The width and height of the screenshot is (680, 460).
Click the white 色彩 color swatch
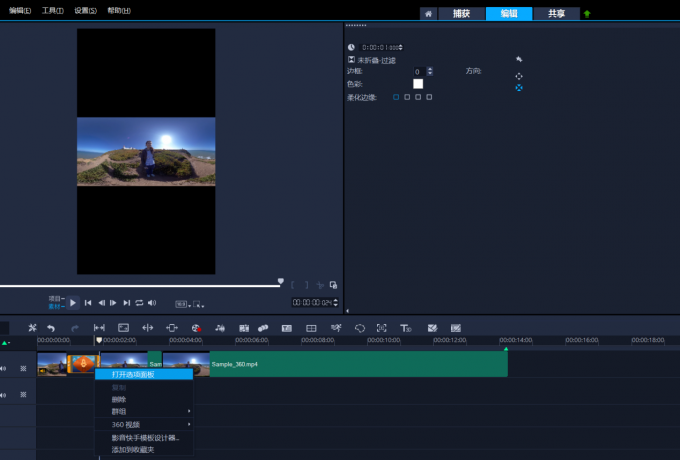(418, 84)
